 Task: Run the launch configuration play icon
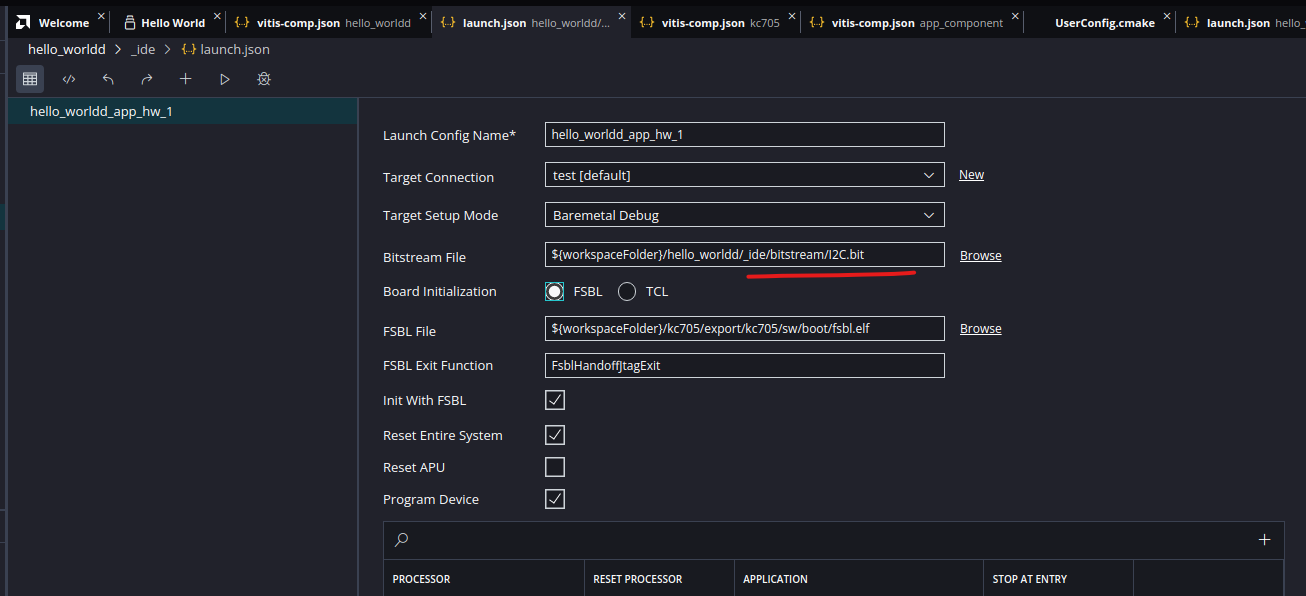pyautogui.click(x=225, y=79)
